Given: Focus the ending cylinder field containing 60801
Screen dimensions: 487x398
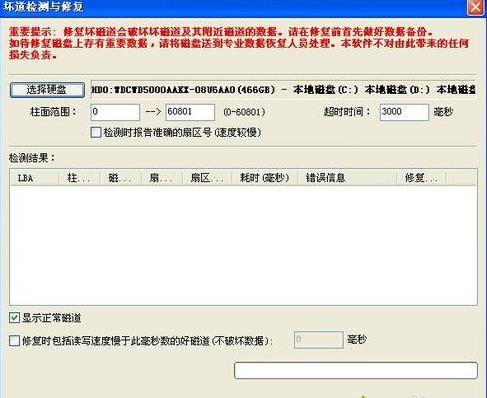Looking at the screenshot, I should click(x=190, y=112).
